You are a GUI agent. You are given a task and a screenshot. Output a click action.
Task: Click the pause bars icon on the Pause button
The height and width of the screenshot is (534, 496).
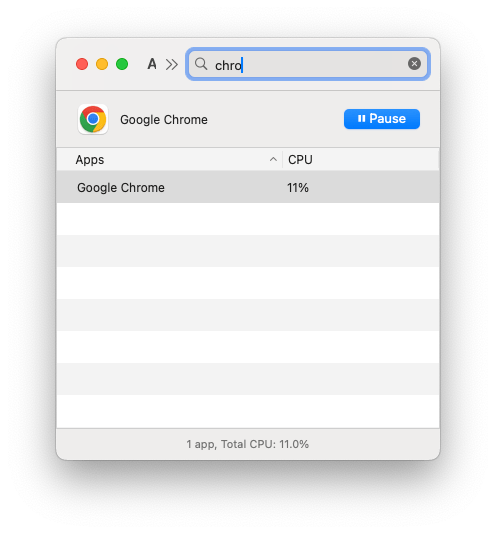(x=361, y=119)
